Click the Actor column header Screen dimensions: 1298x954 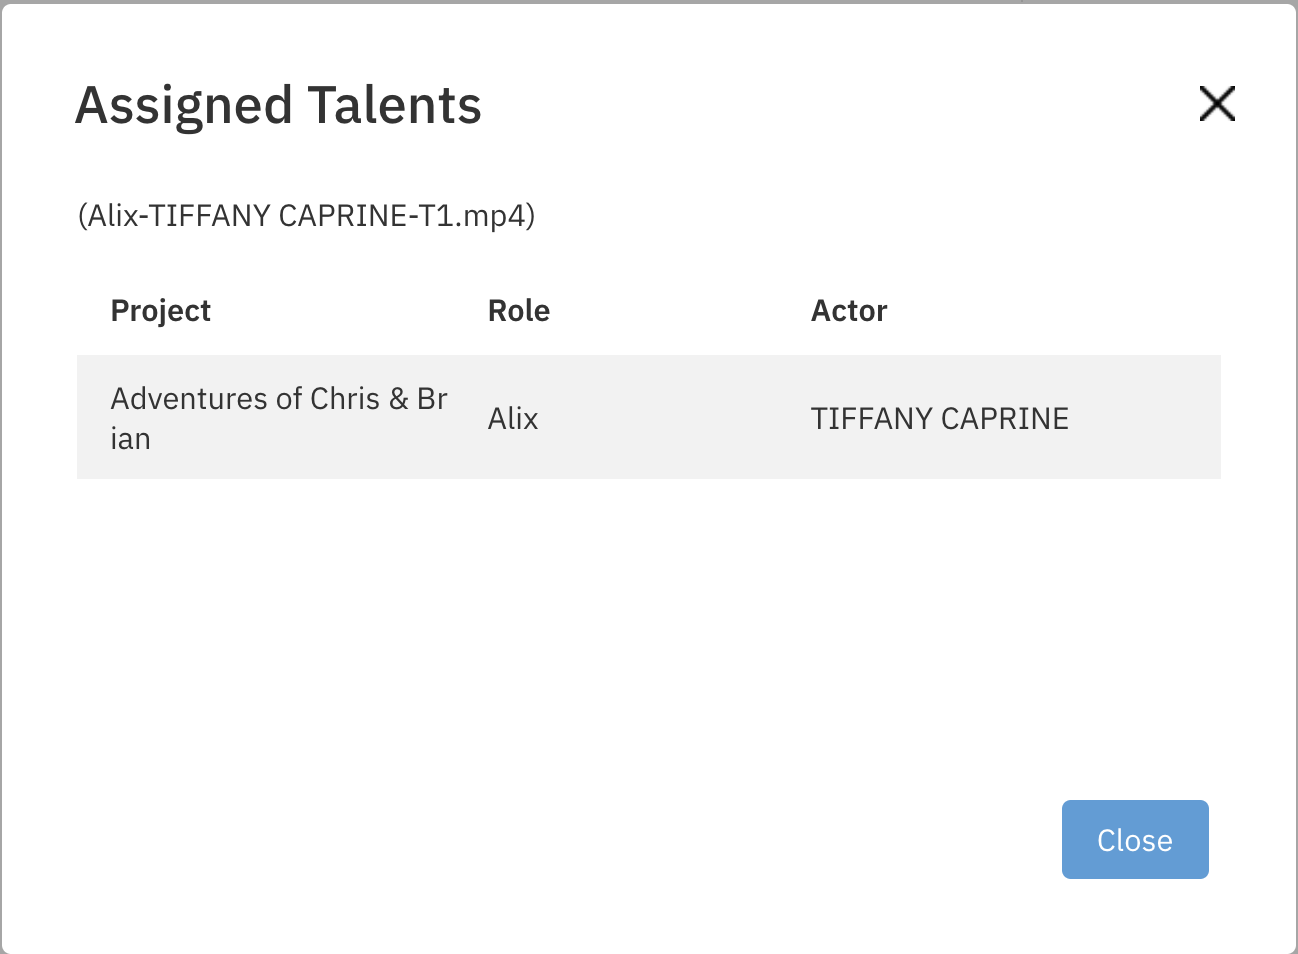[x=849, y=311]
